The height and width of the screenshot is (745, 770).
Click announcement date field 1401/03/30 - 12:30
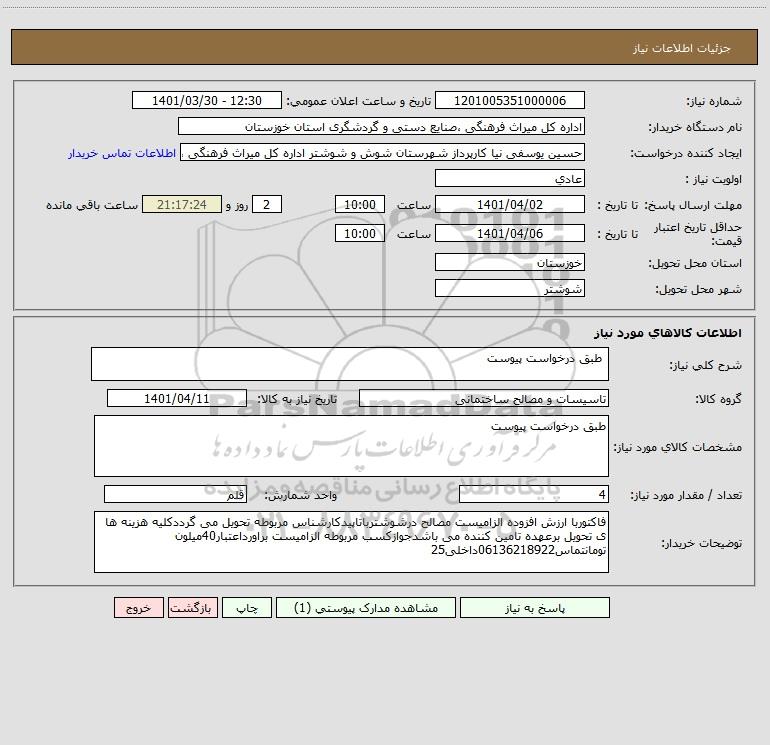[x=207, y=101]
